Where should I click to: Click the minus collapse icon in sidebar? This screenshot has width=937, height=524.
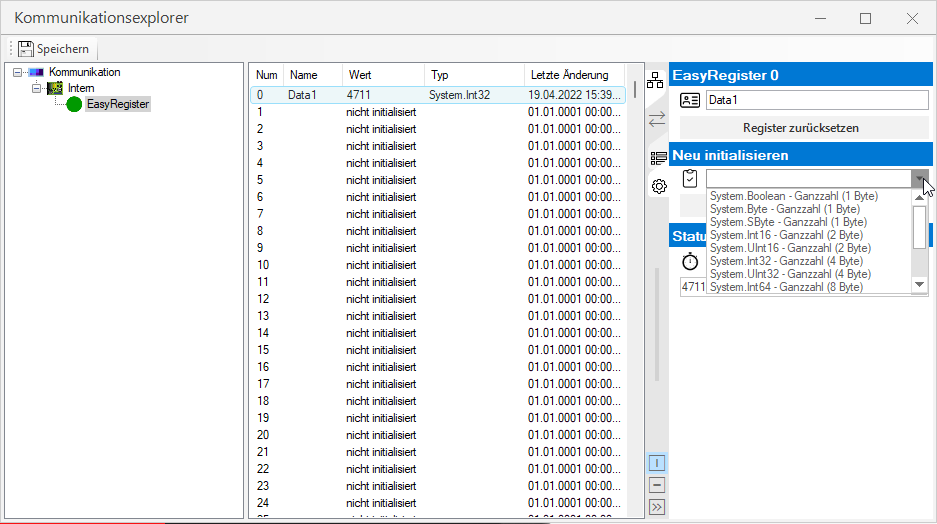pyautogui.click(x=657, y=485)
